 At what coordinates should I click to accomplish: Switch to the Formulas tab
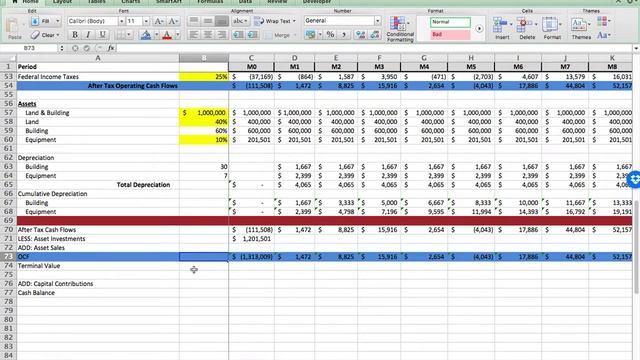coord(210,2)
